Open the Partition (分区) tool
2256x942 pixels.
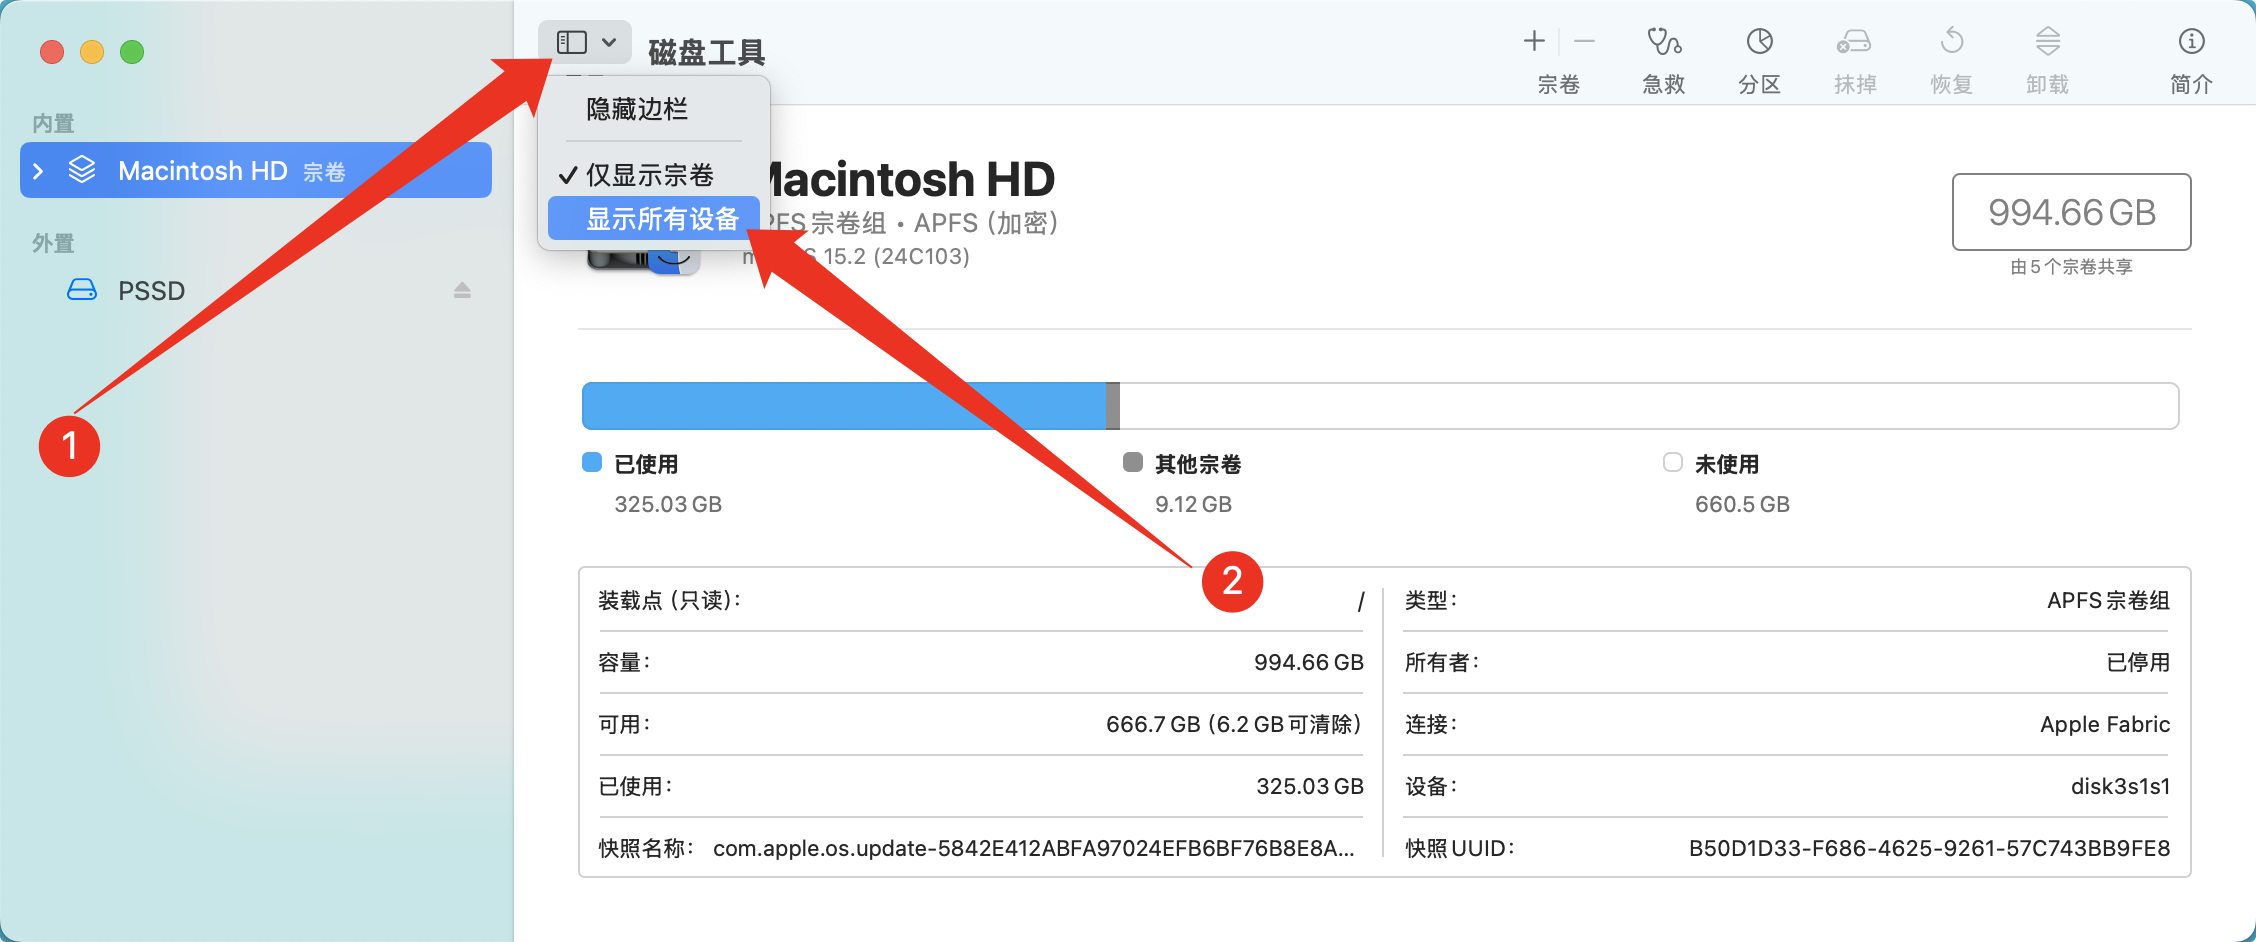point(1759,42)
